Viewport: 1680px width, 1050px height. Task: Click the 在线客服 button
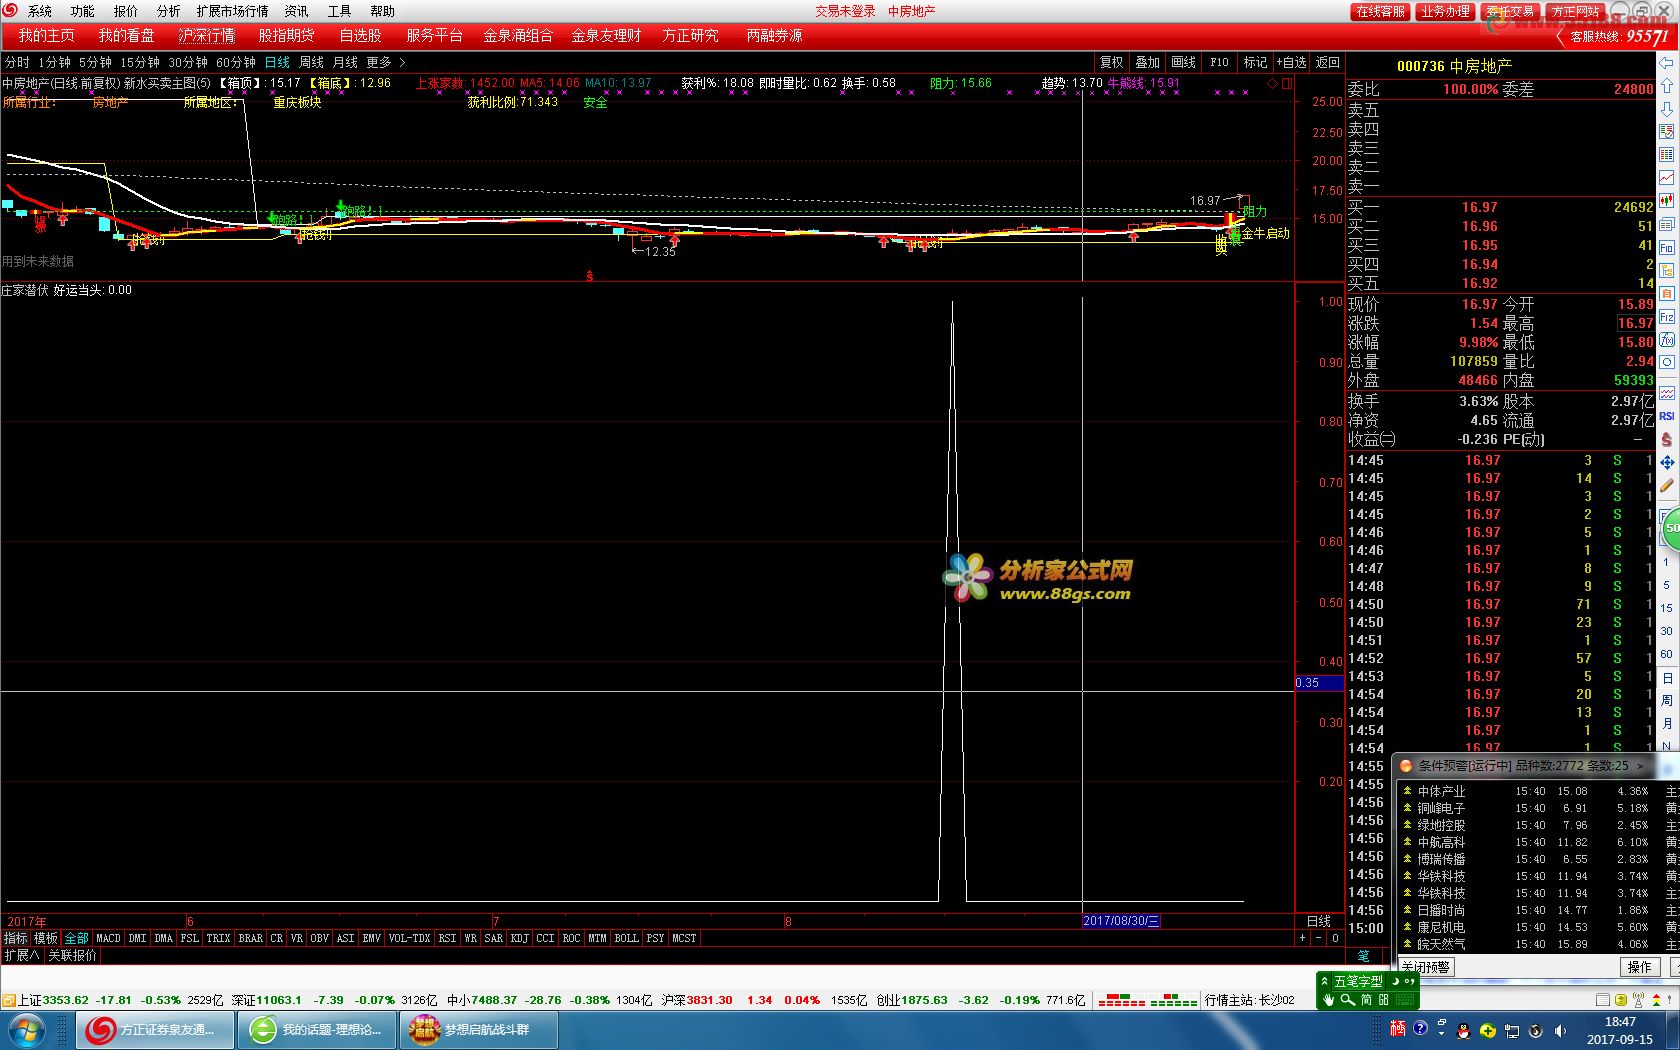[1381, 11]
